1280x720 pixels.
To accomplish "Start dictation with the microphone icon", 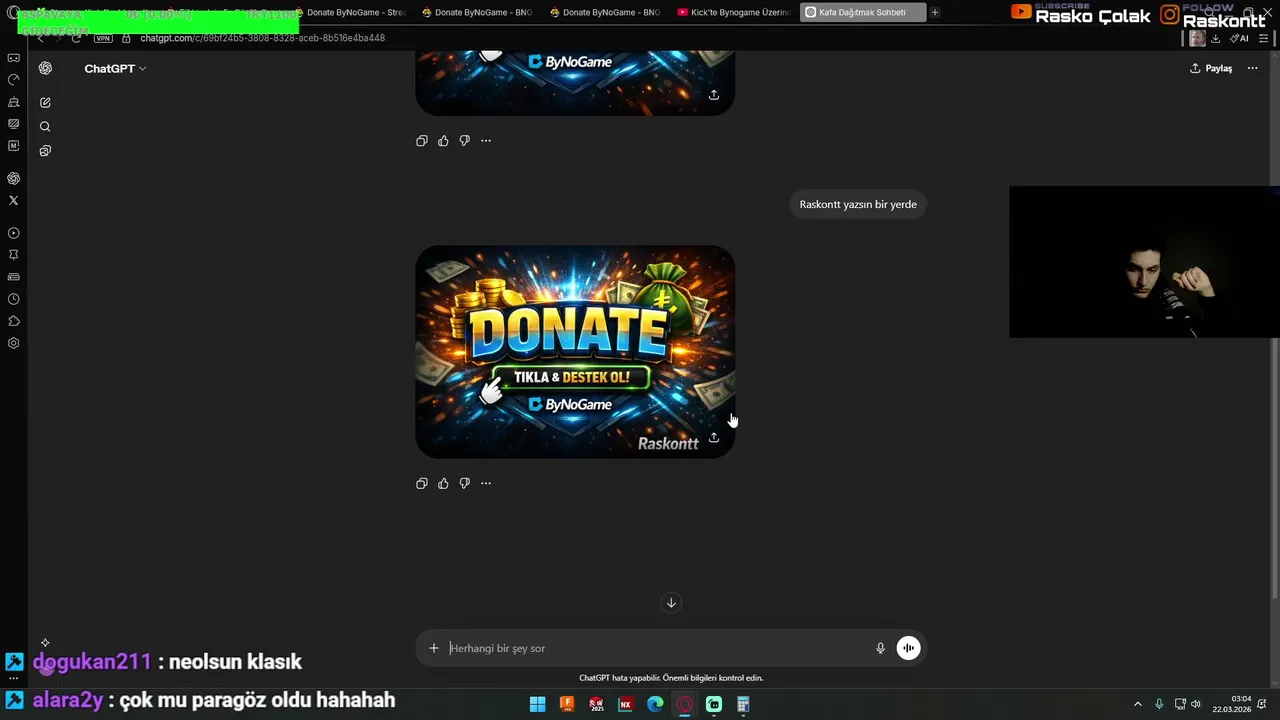I will pyautogui.click(x=880, y=648).
